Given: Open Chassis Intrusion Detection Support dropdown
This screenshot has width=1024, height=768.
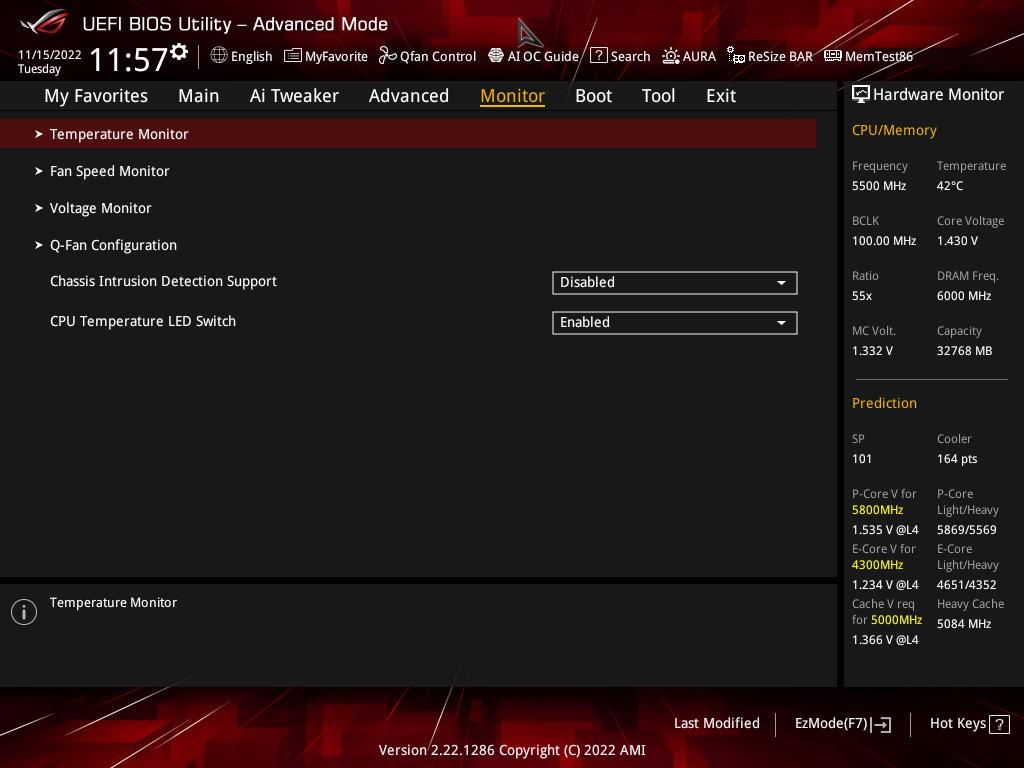Looking at the screenshot, I should 675,283.
